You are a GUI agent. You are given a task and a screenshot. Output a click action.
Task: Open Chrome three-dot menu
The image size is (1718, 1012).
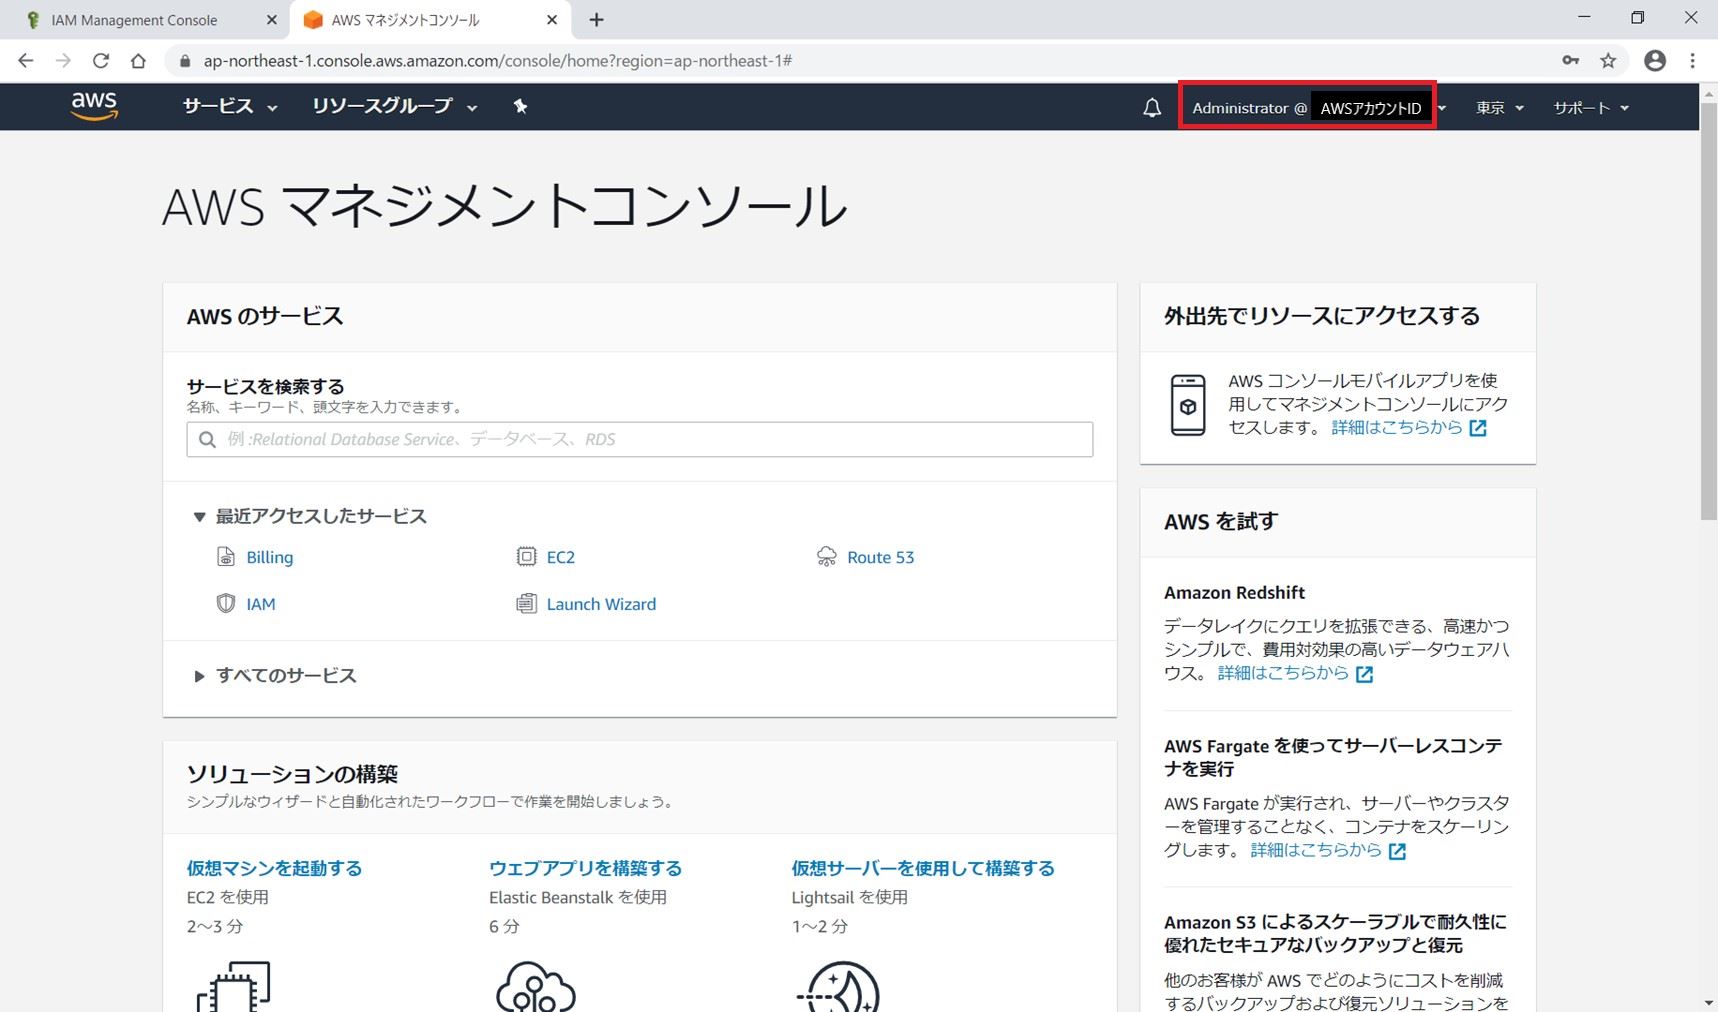[x=1692, y=60]
